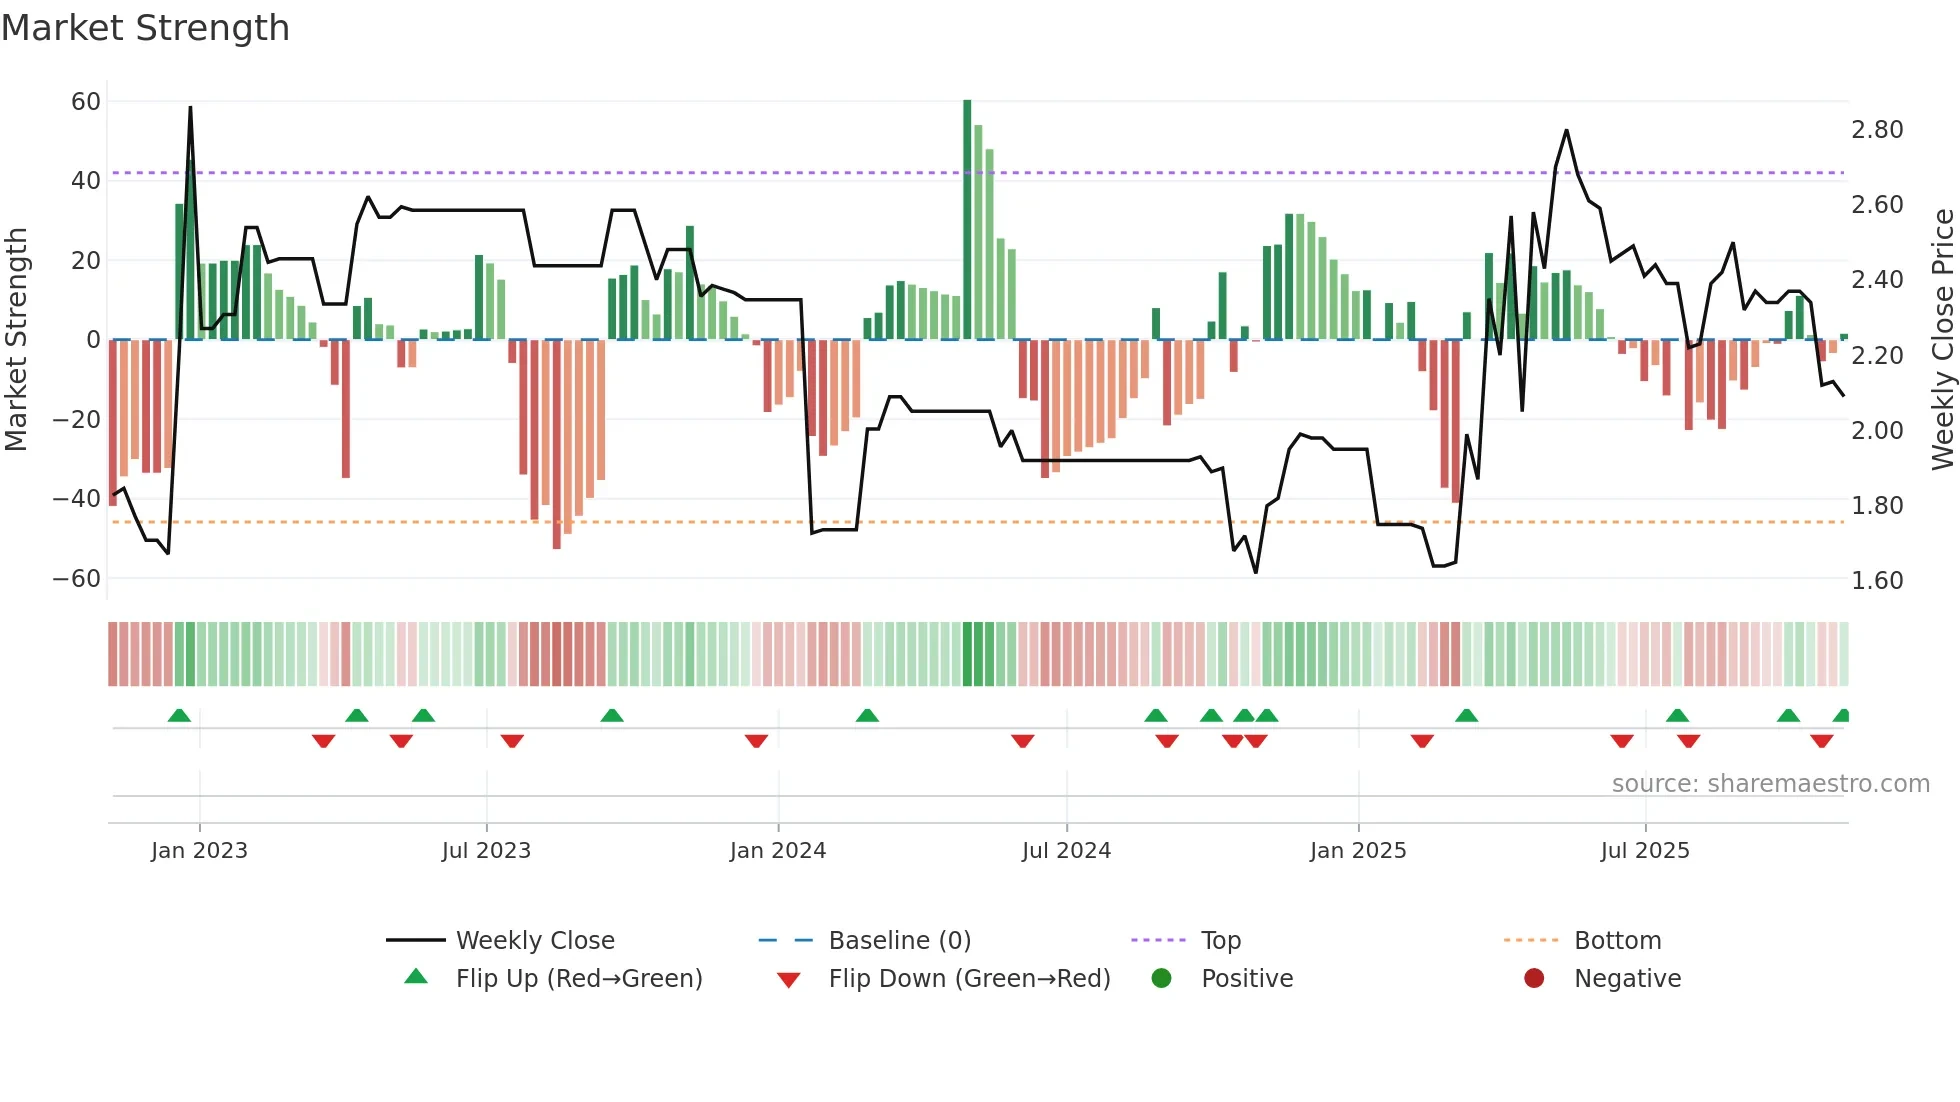This screenshot has width=1960, height=1102.
Task: Click the red Flip Down triangle in legend
Action: click(788, 980)
